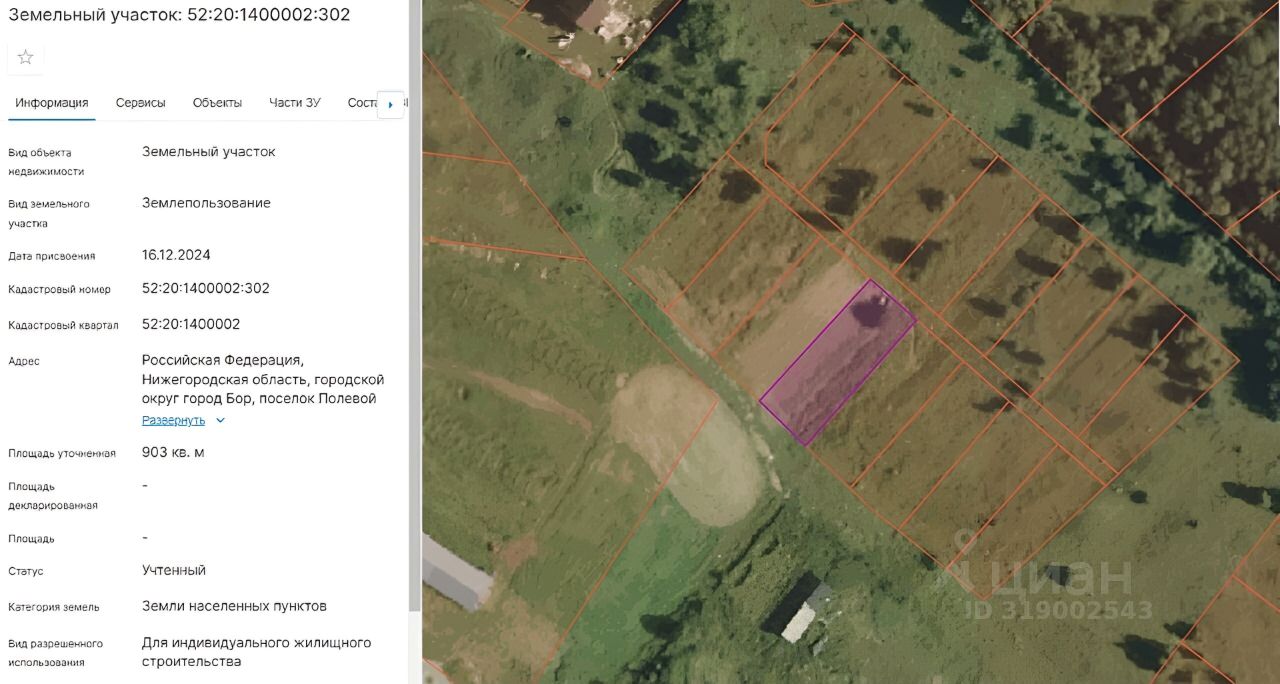This screenshot has height=684, width=1280.
Task: Click the label Дата присвоения
Action: pyautogui.click(x=52, y=256)
